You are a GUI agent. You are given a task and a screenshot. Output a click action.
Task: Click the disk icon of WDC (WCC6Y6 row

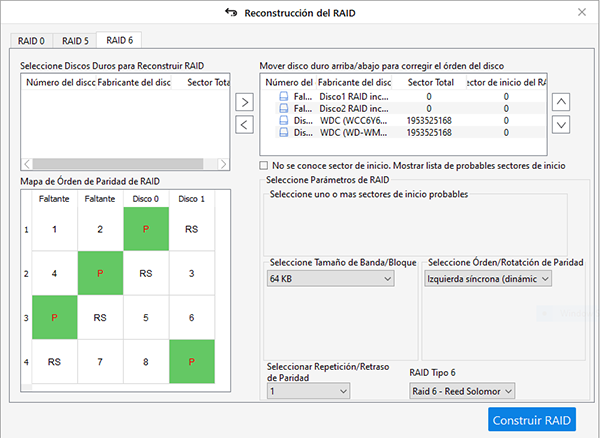[284, 120]
